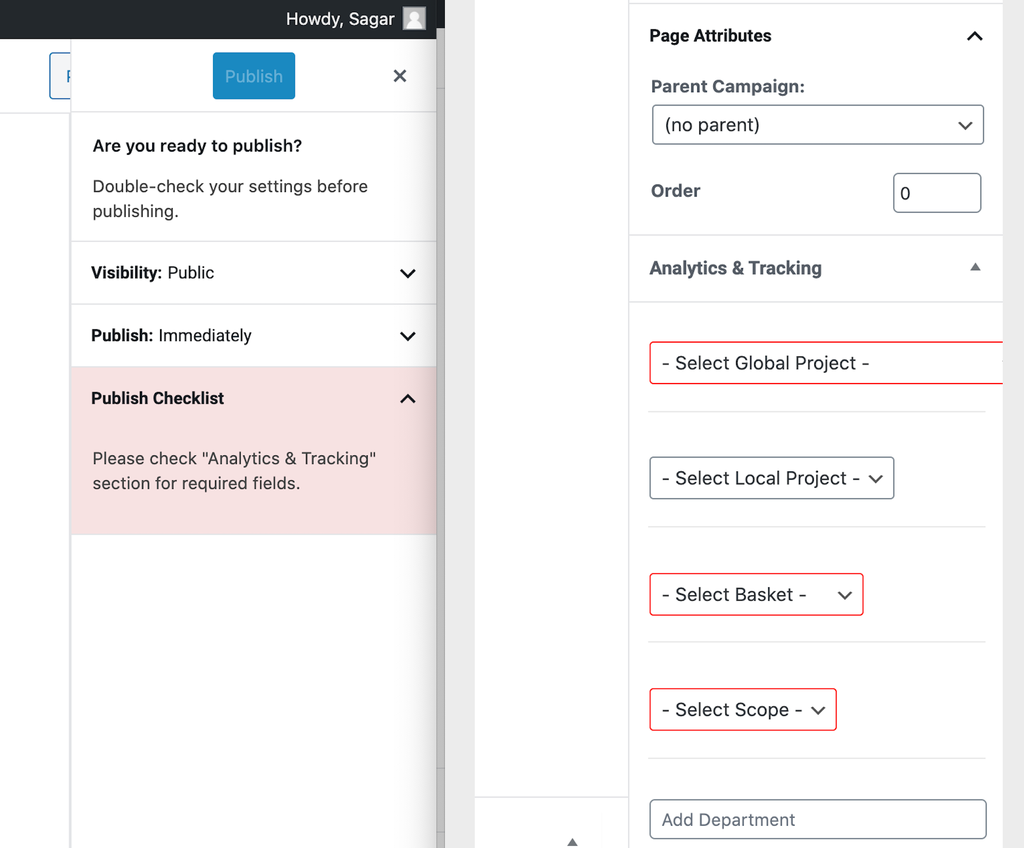Open the Parent Campaign dropdown
The image size is (1024, 848).
pyautogui.click(x=818, y=125)
